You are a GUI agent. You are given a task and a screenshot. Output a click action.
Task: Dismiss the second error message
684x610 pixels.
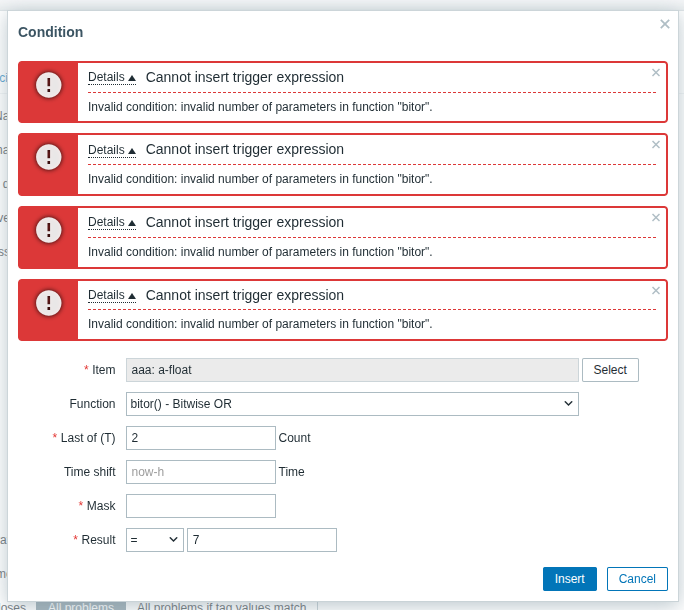656,145
